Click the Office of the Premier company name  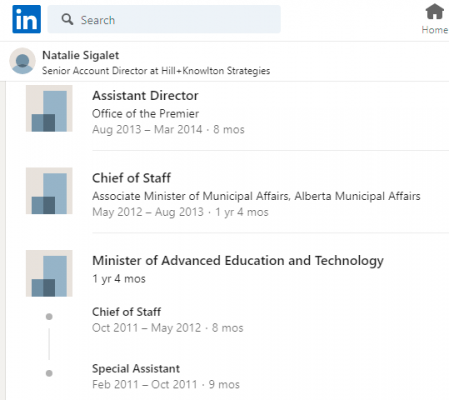pyautogui.click(x=145, y=114)
